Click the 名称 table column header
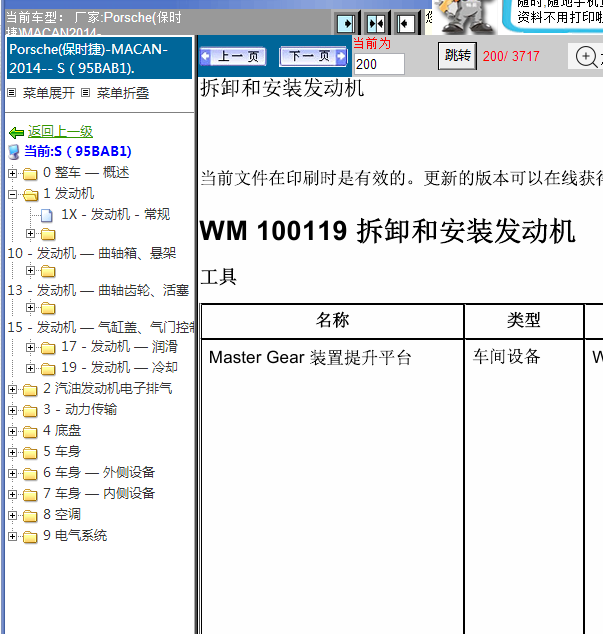Image resolution: width=603 pixels, height=634 pixels. [x=332, y=320]
